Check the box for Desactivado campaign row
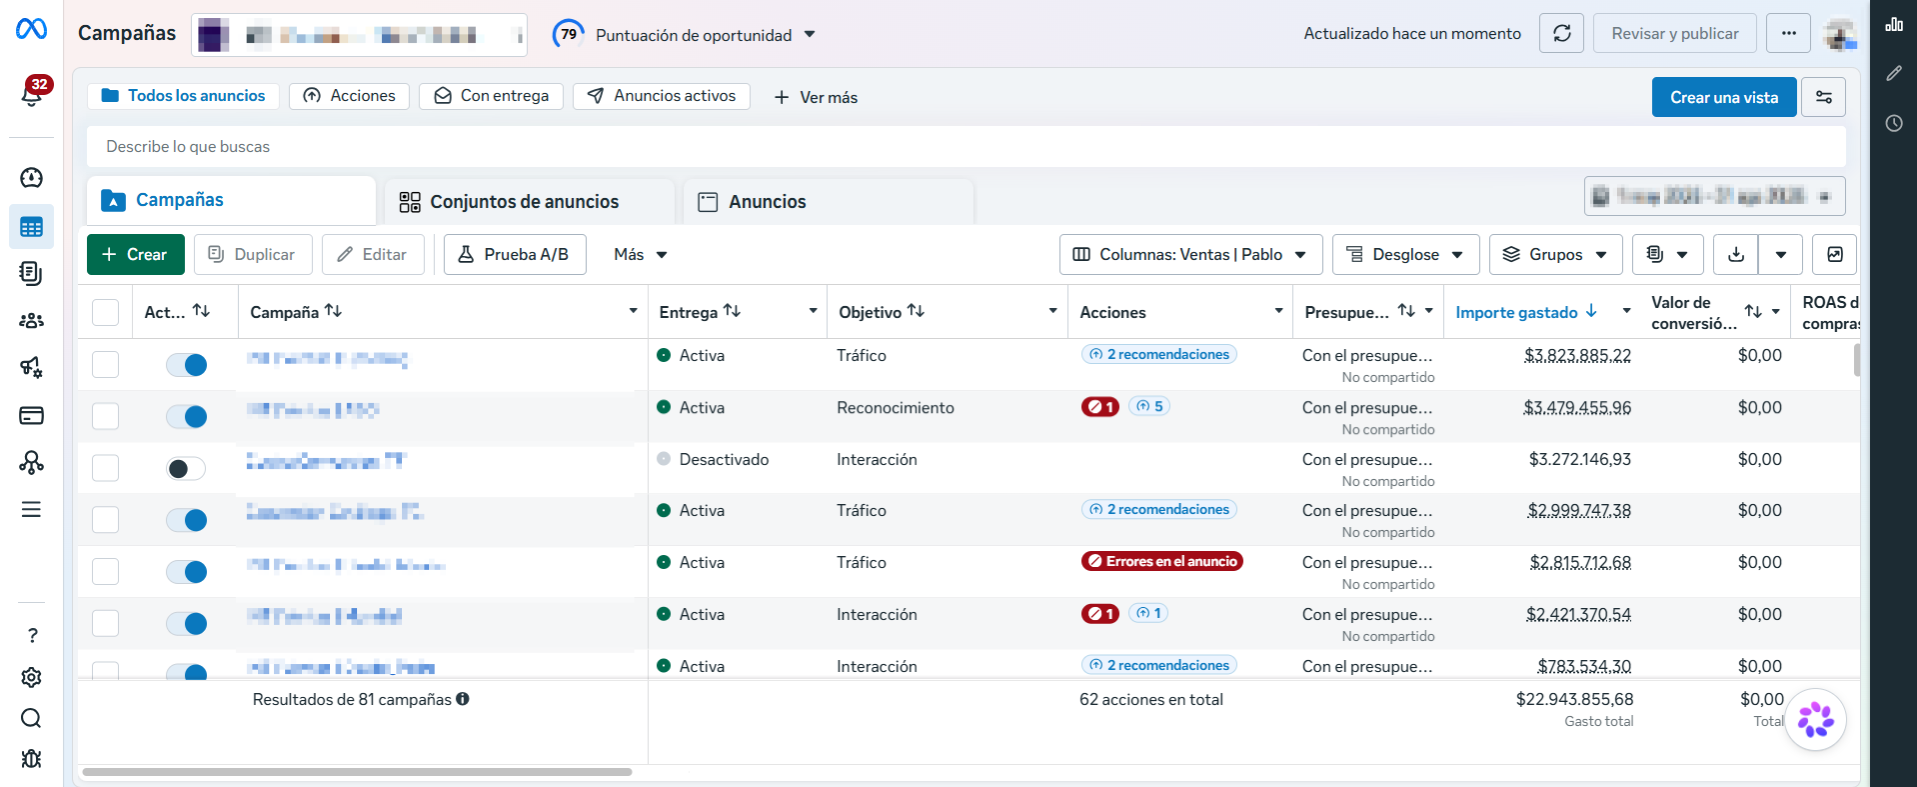Viewport: 1917px width, 787px height. pos(105,468)
